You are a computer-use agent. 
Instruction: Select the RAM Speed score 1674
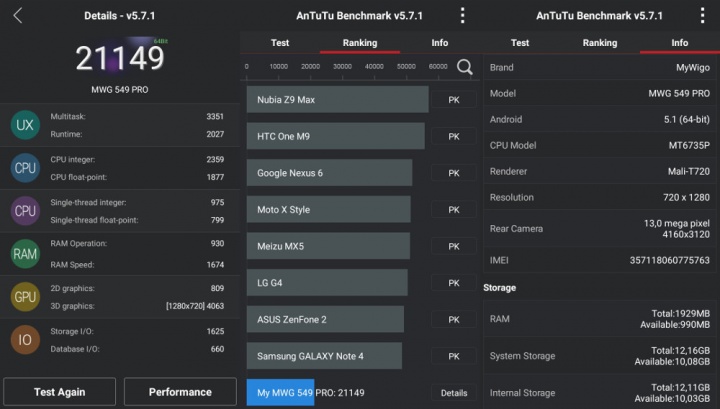pyautogui.click(x=215, y=265)
